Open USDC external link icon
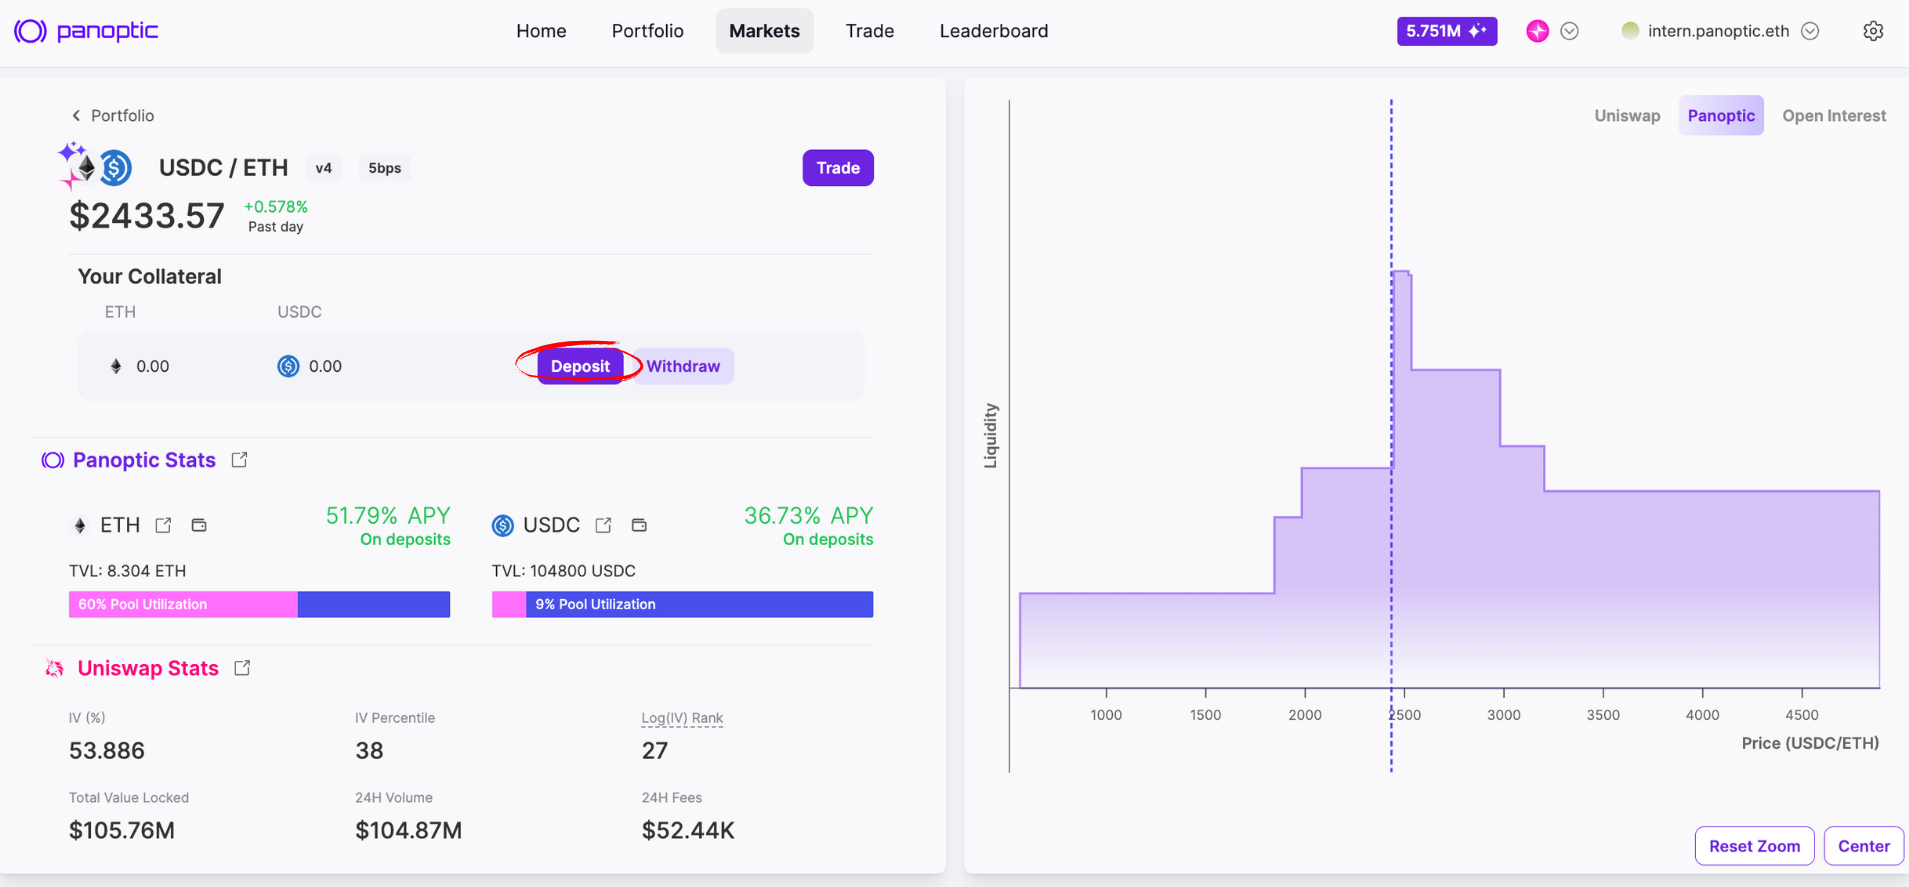This screenshot has height=887, width=1909. 603,525
